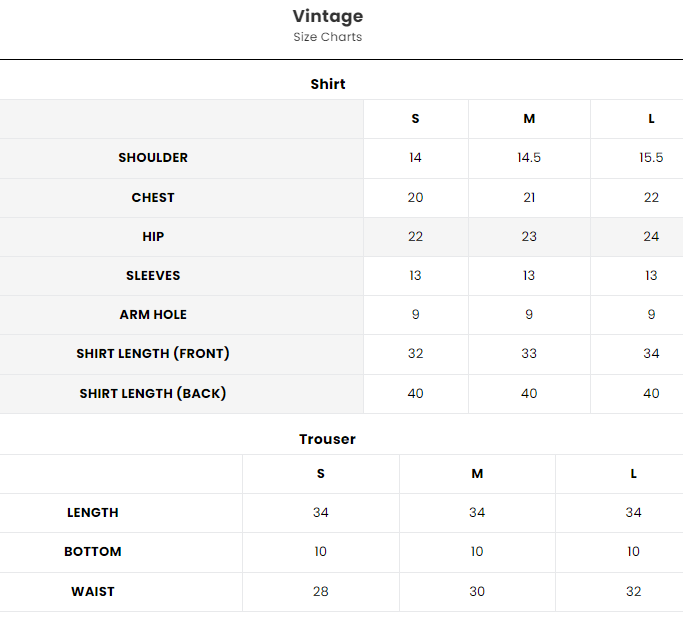Screen dimensions: 683x620
Task: Select the shirt table's M column header
Action: [529, 119]
